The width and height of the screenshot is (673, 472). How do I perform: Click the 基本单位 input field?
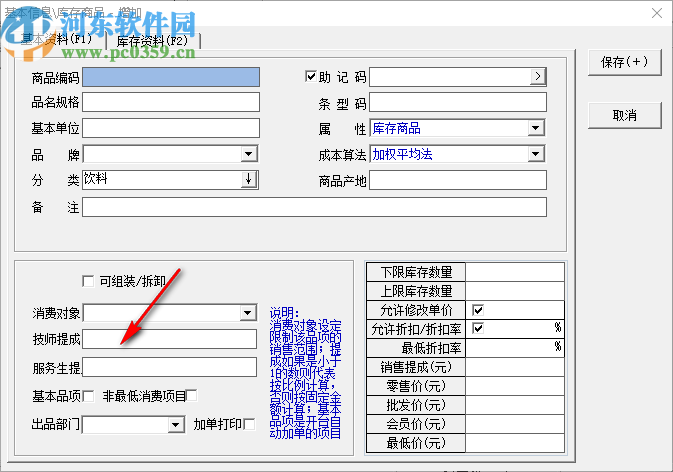pos(171,128)
